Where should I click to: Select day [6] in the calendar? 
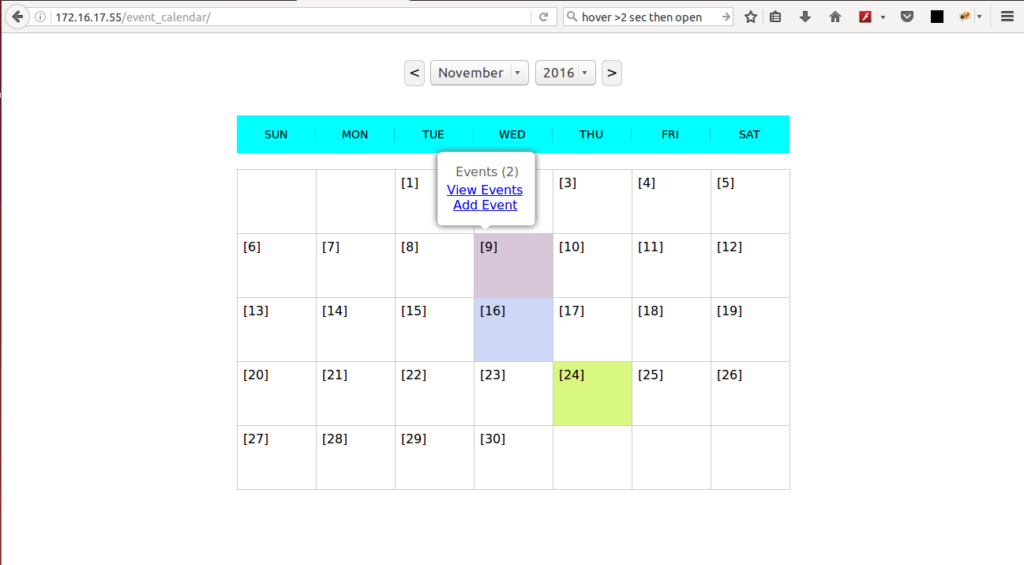277,265
